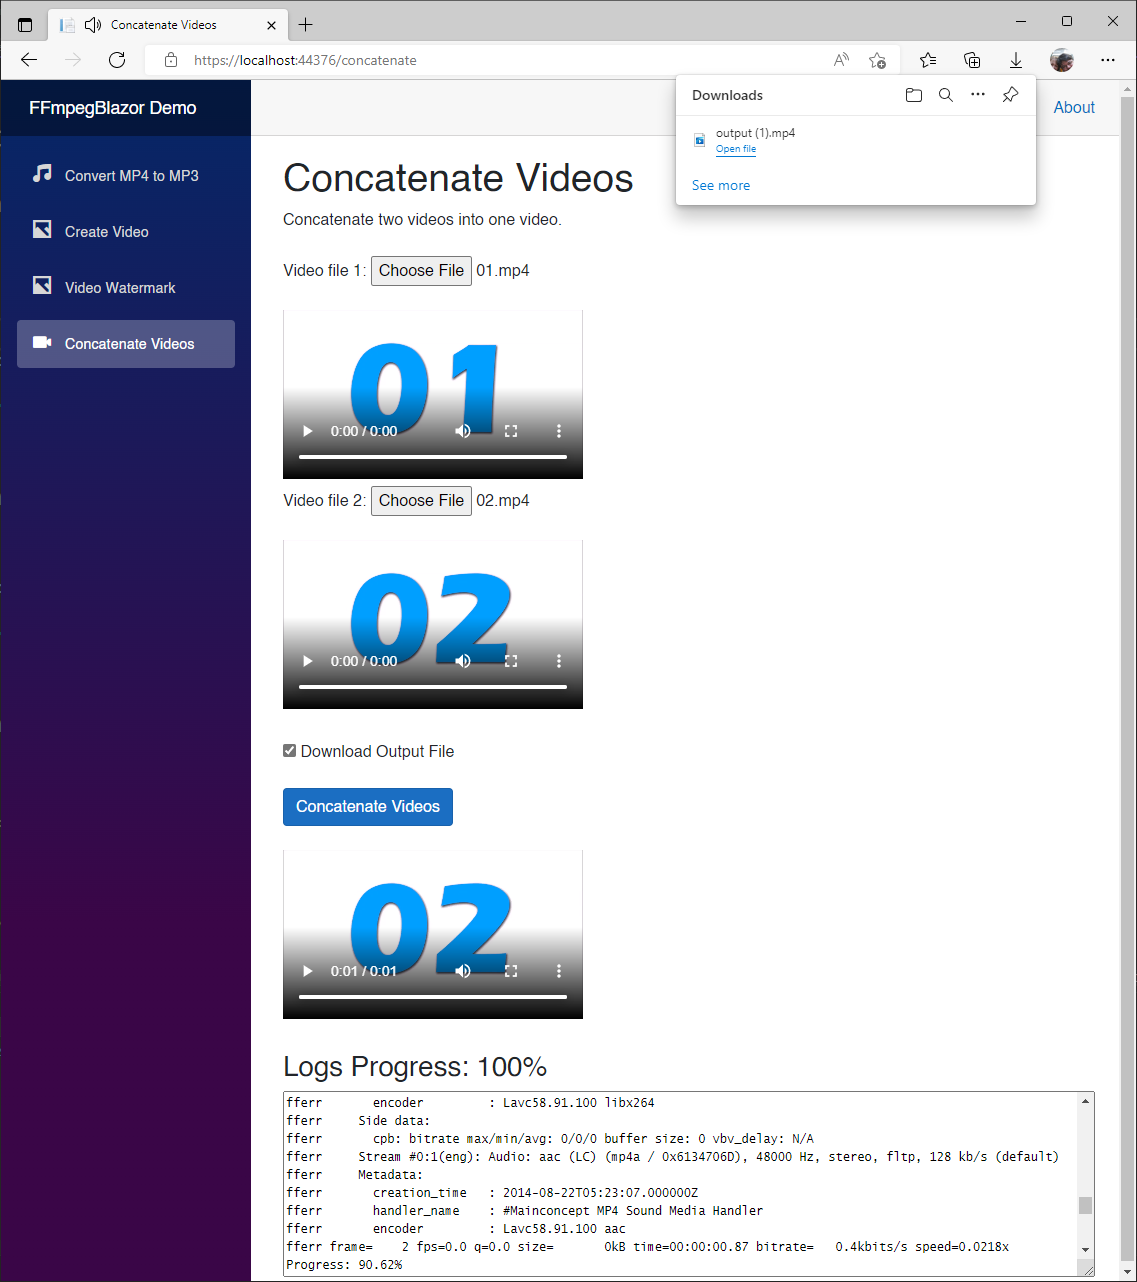Viewport: 1137px width, 1282px height.
Task: Open Read aloud icon in address bar
Action: [x=842, y=60]
